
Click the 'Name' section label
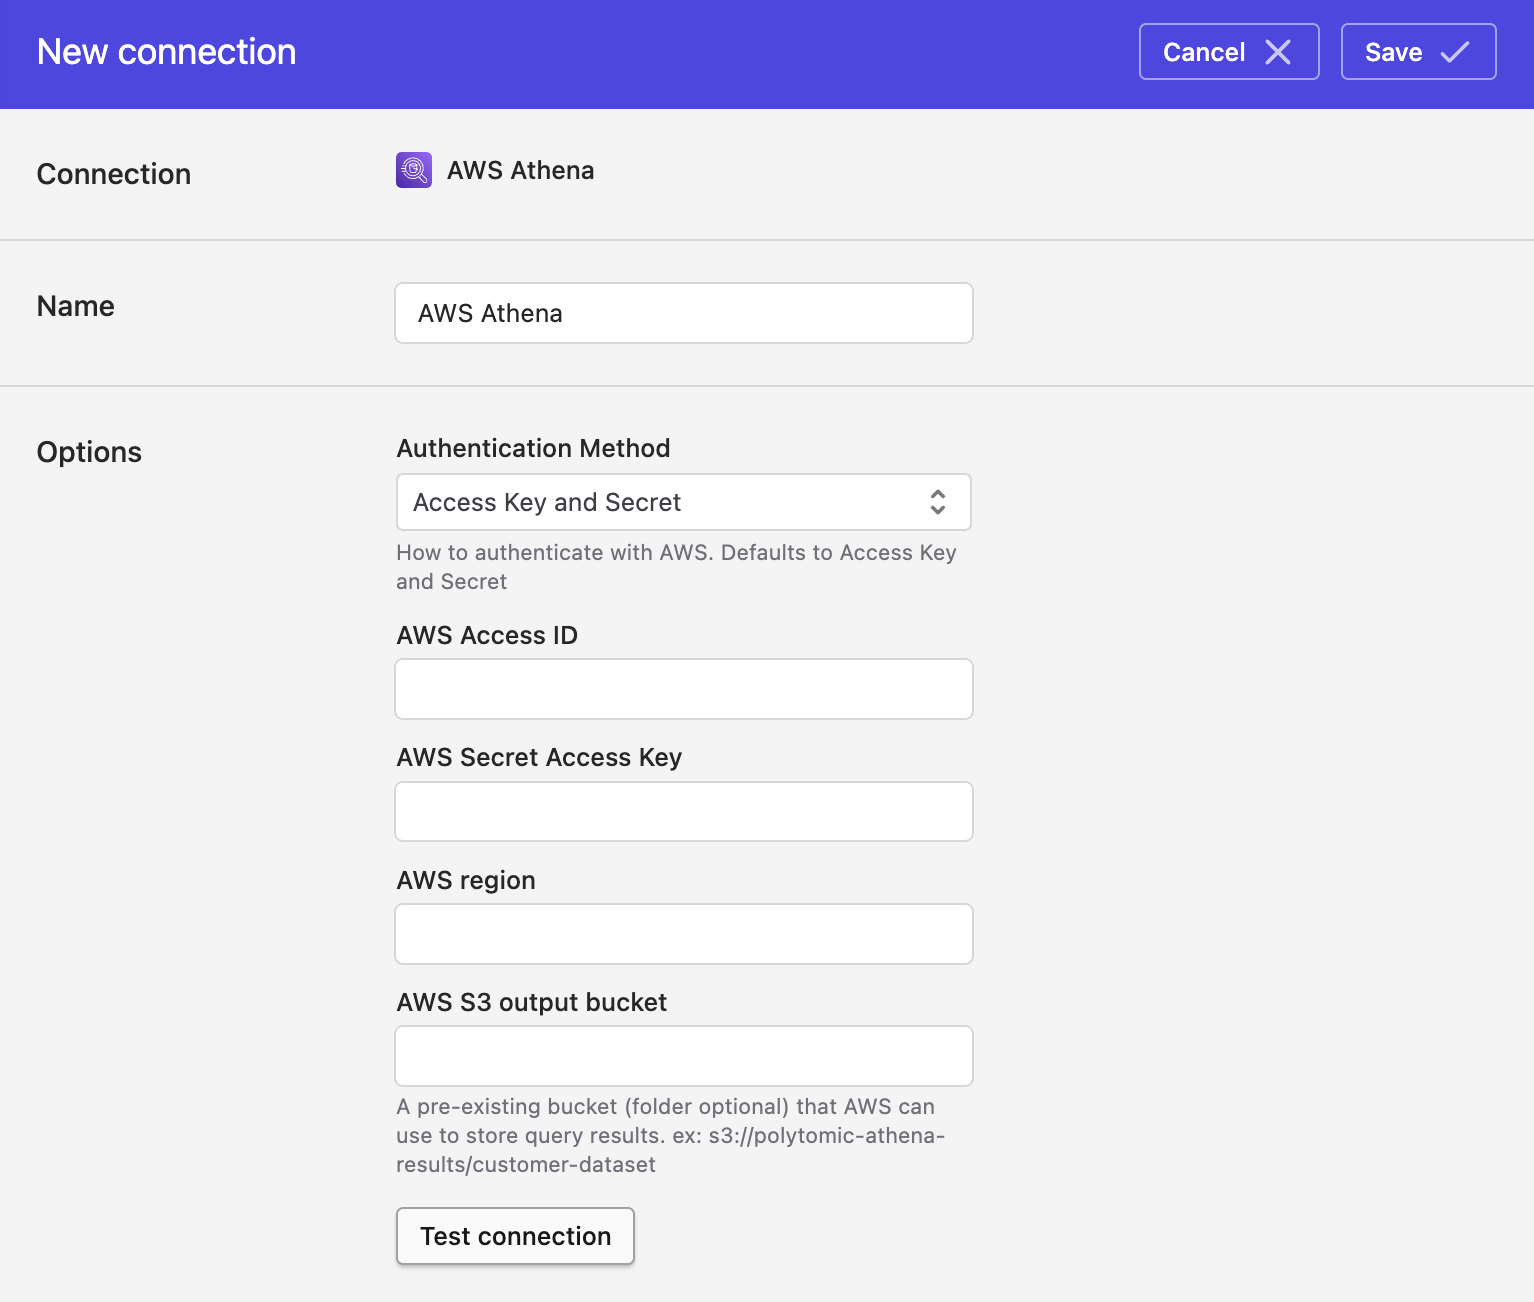(76, 306)
